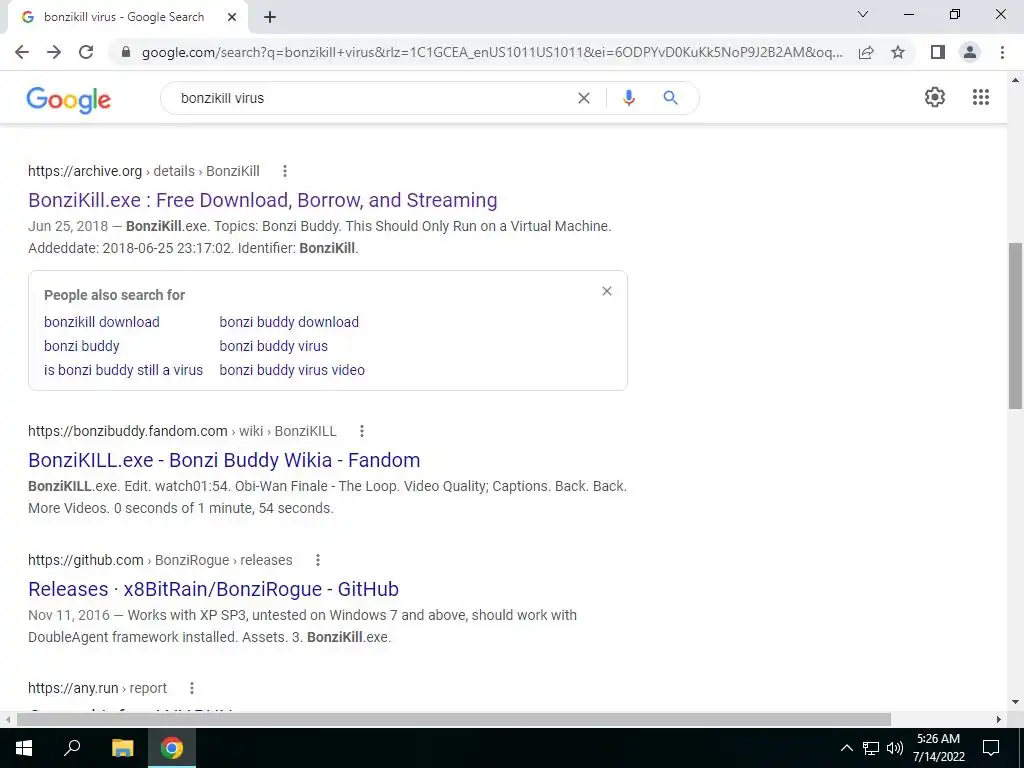The image size is (1024, 768).
Task: Click the any.run report breadcrumb URL
Action: pyautogui.click(x=97, y=688)
